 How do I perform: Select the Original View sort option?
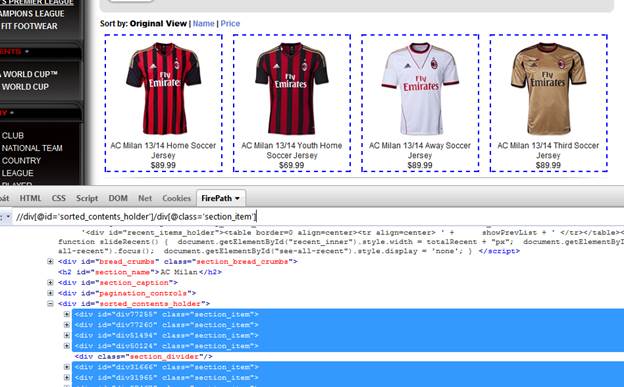point(158,23)
